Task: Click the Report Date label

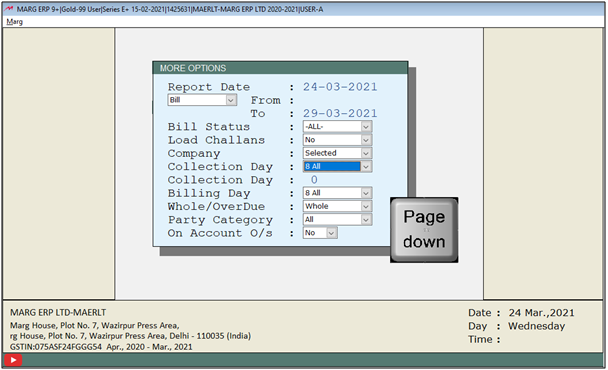Action: (209, 87)
